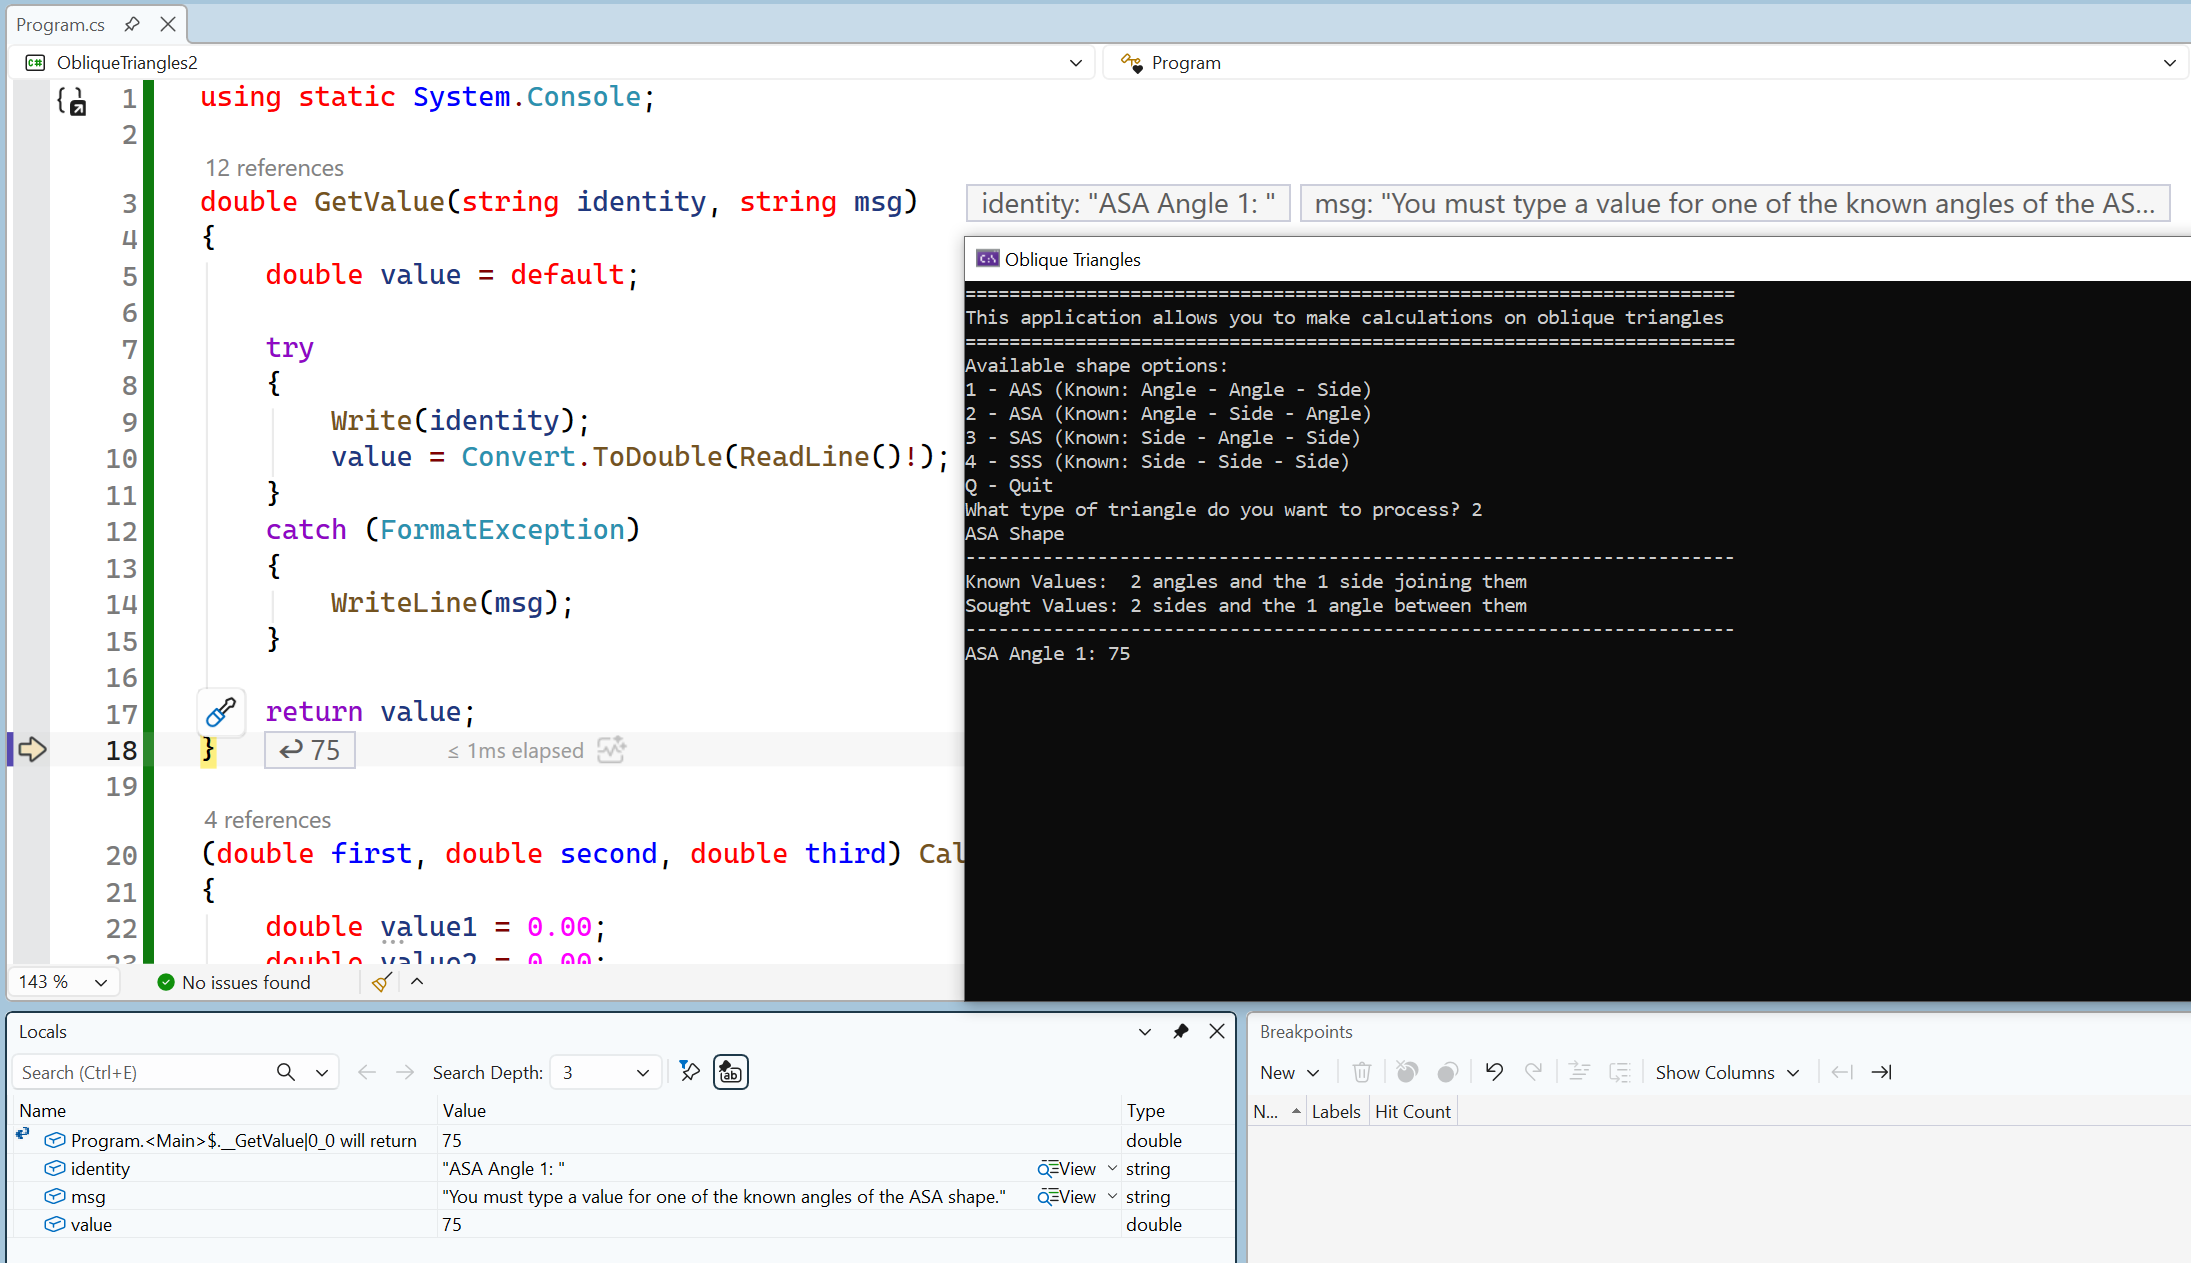Click the find previous arrow in Locals
This screenshot has height=1263, width=2191.
pyautogui.click(x=367, y=1072)
